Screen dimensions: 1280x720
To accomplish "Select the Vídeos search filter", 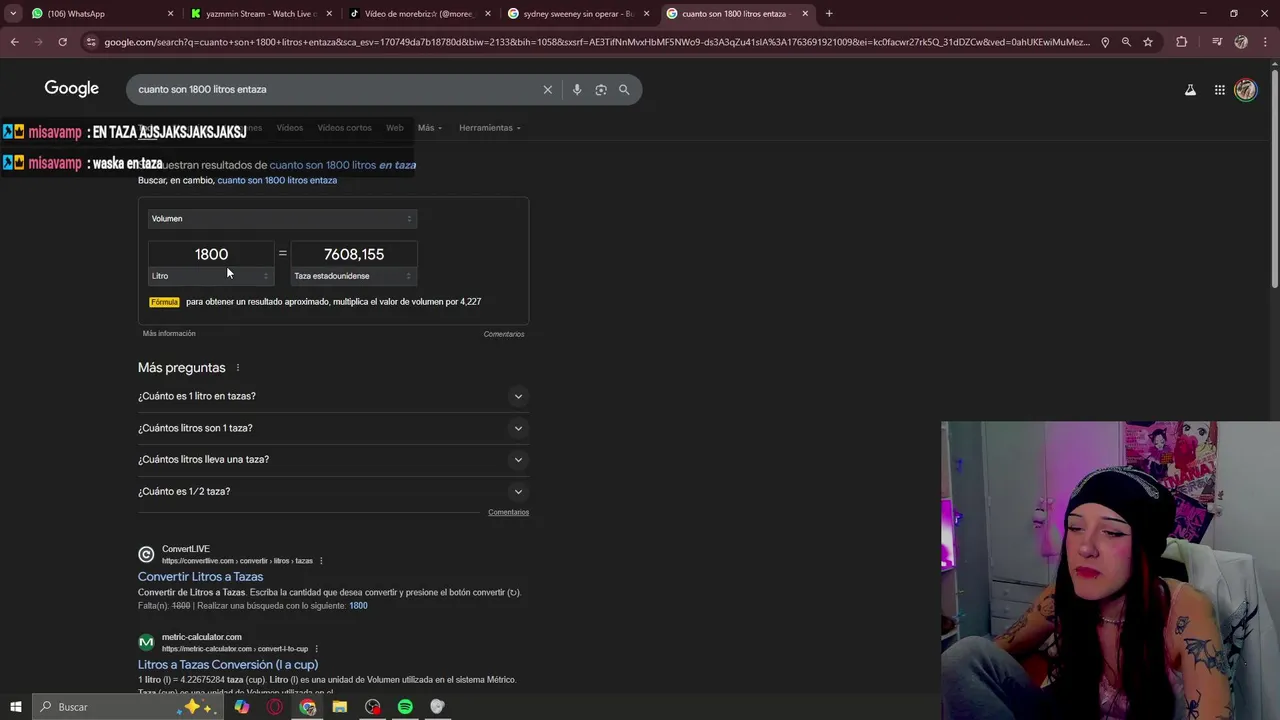I will (x=290, y=128).
